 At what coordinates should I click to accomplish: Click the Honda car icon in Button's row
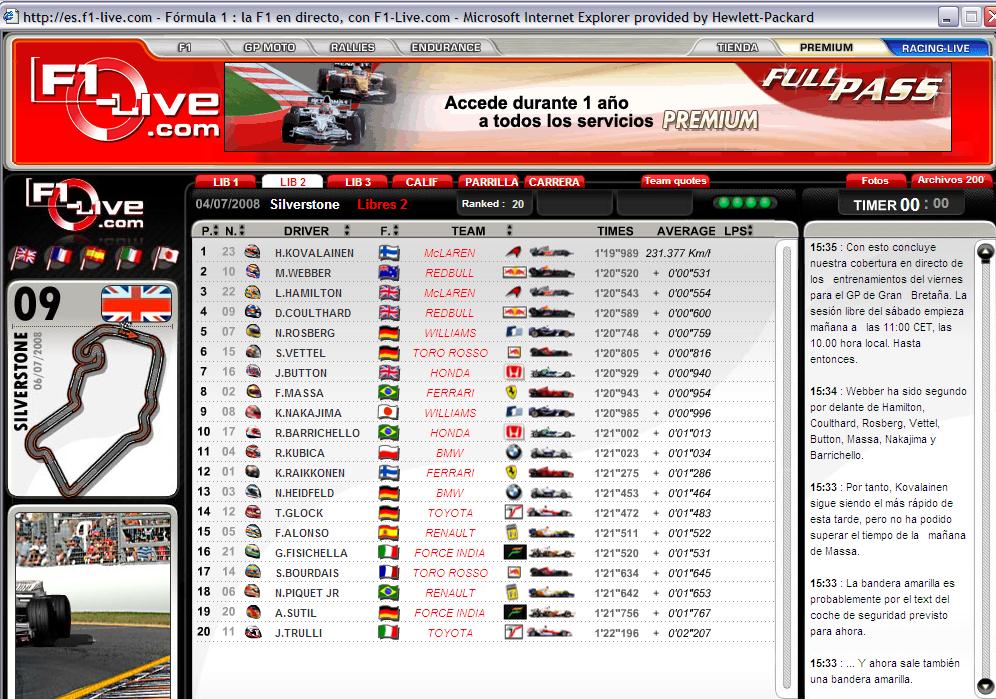[552, 373]
